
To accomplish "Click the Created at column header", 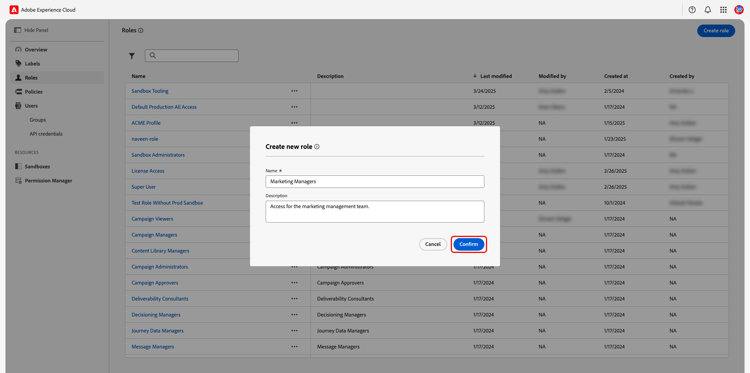I will (x=616, y=76).
